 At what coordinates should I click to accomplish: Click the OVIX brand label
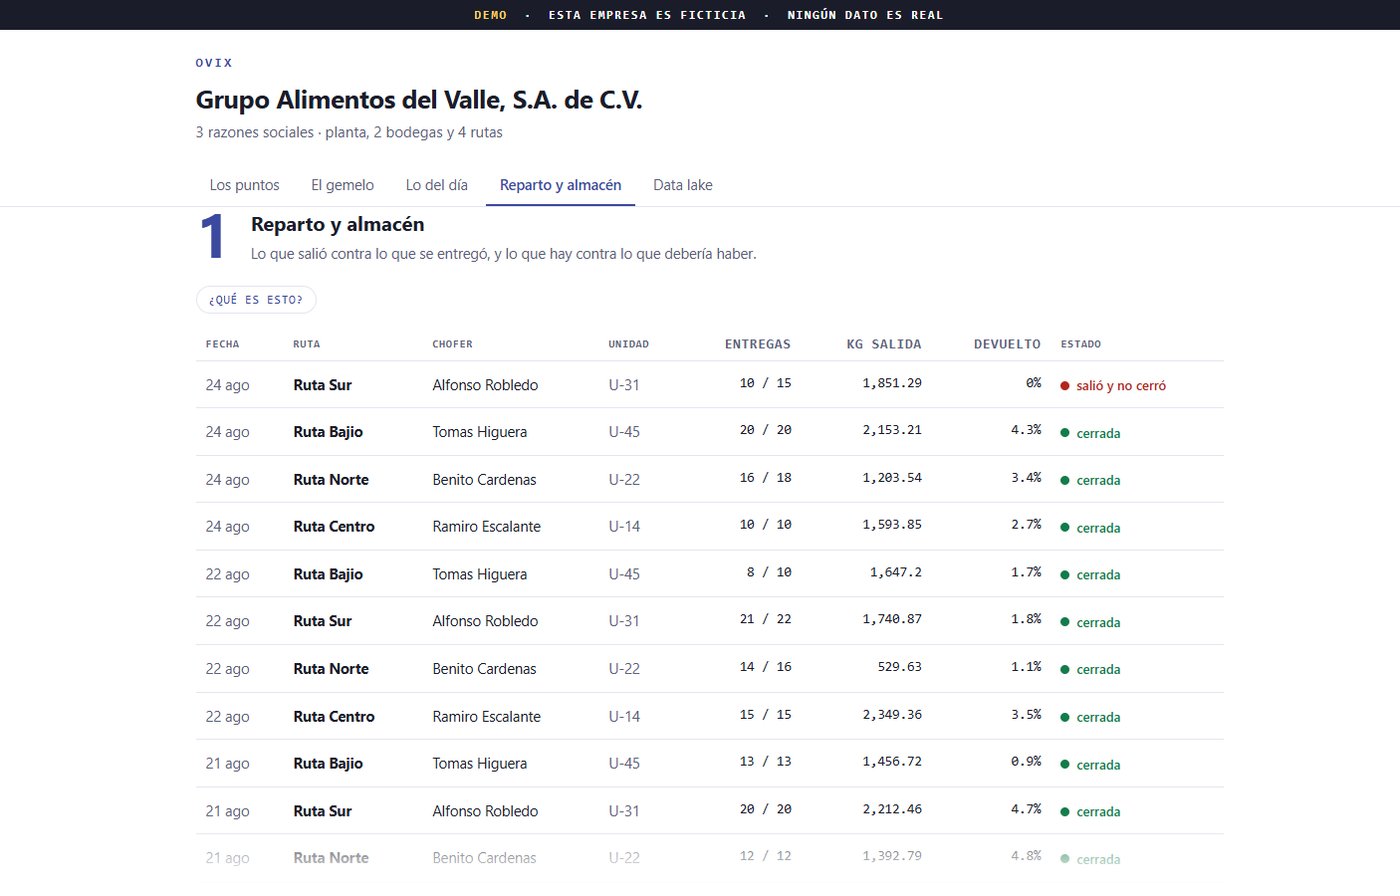point(214,63)
